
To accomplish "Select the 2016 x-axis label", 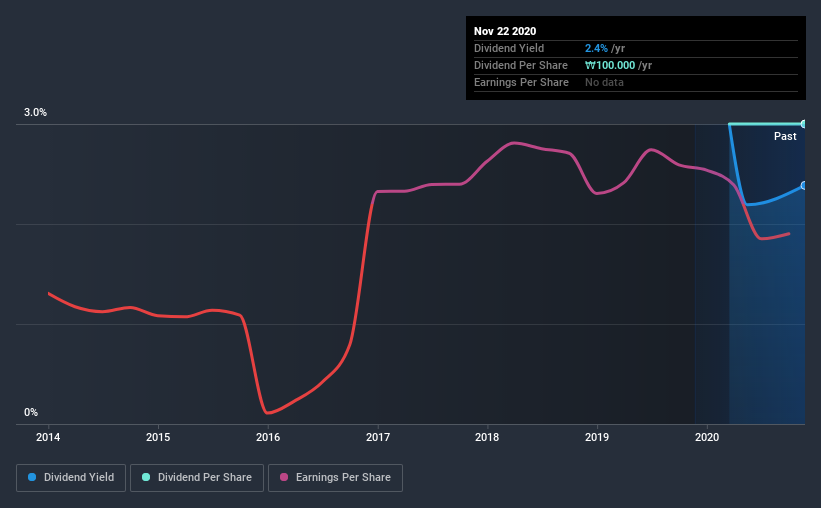I will [x=268, y=437].
